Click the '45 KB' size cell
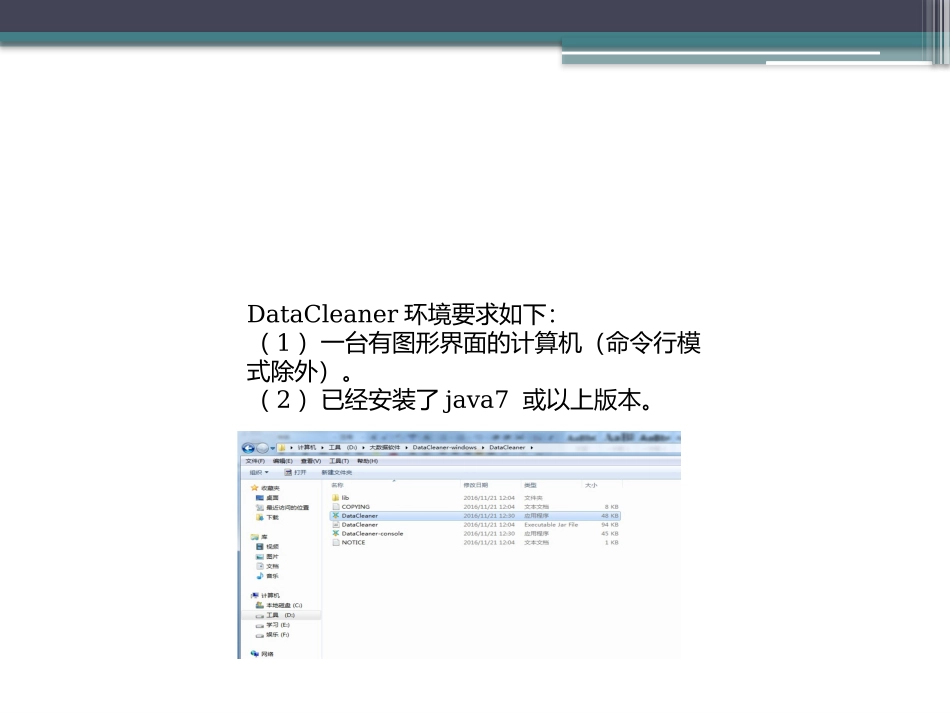The width and height of the screenshot is (950, 713). point(610,534)
